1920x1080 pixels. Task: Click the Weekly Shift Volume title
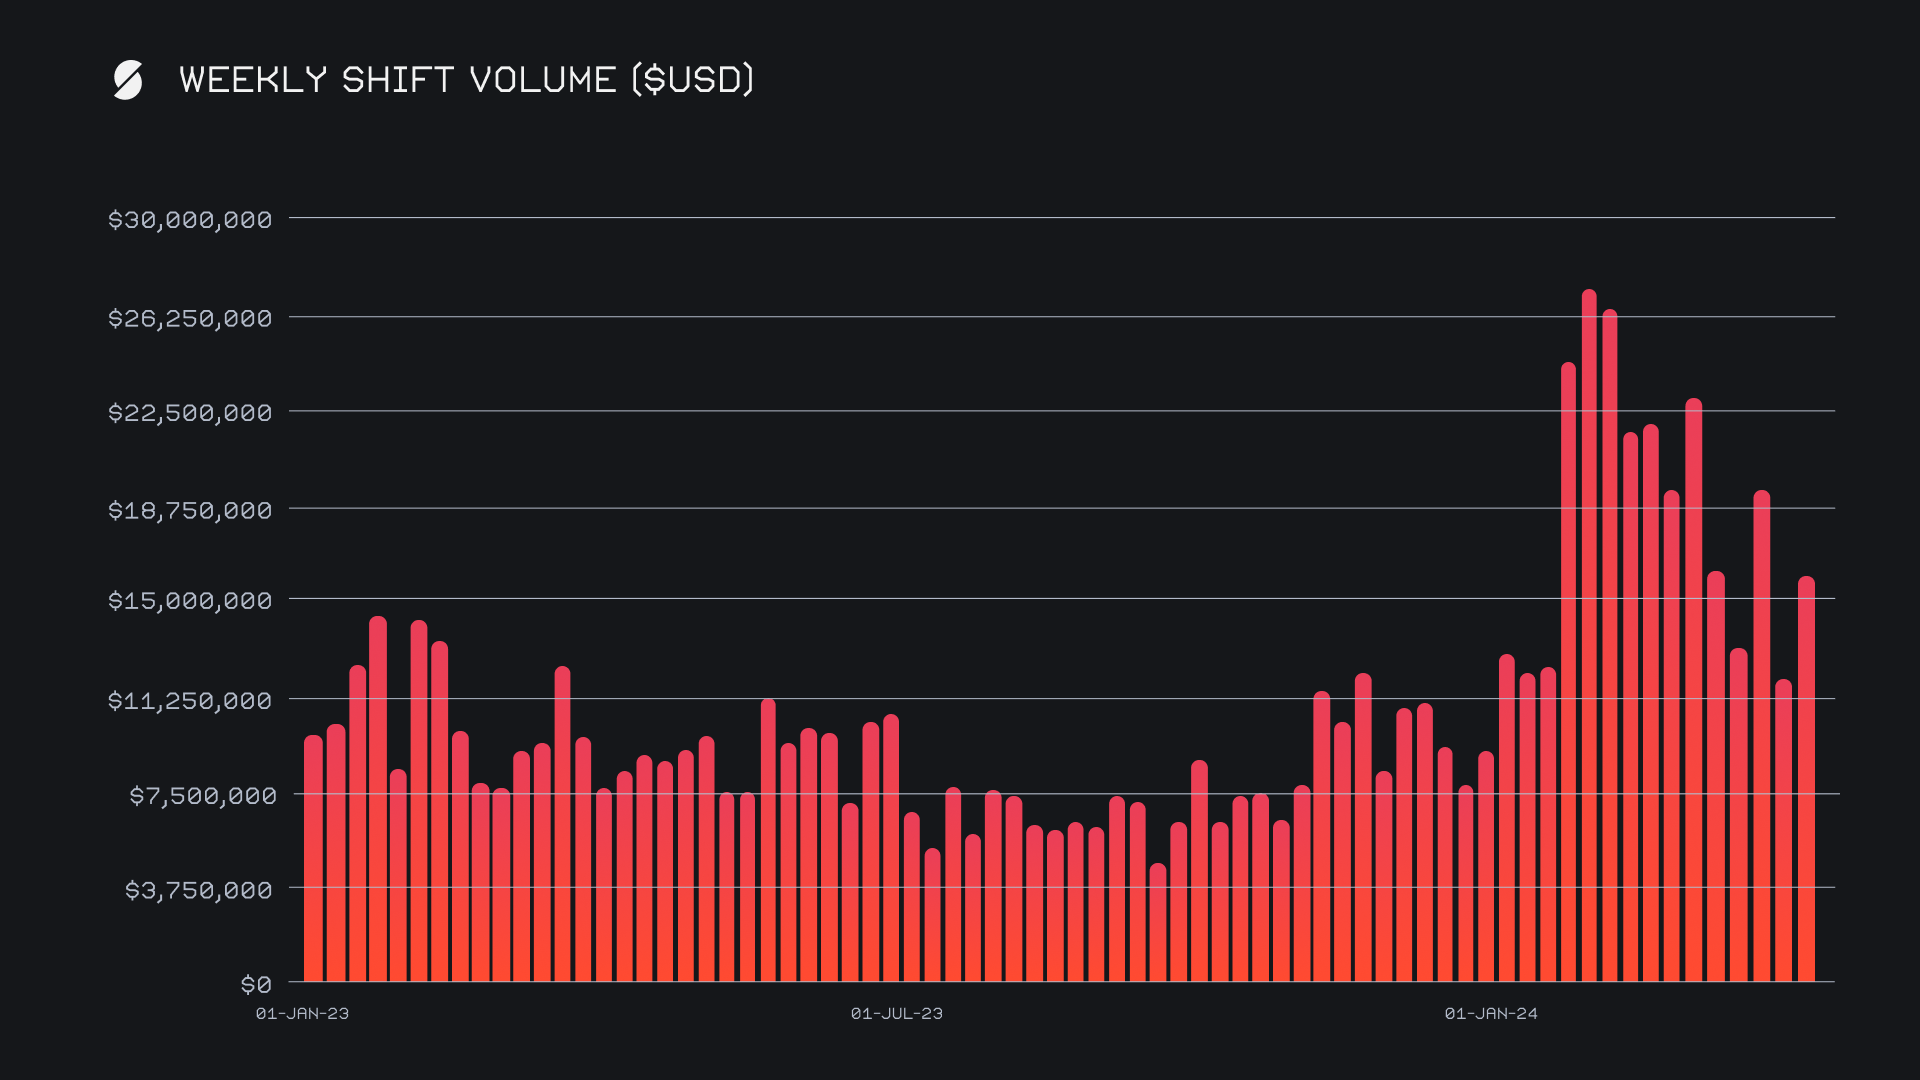[x=466, y=80]
